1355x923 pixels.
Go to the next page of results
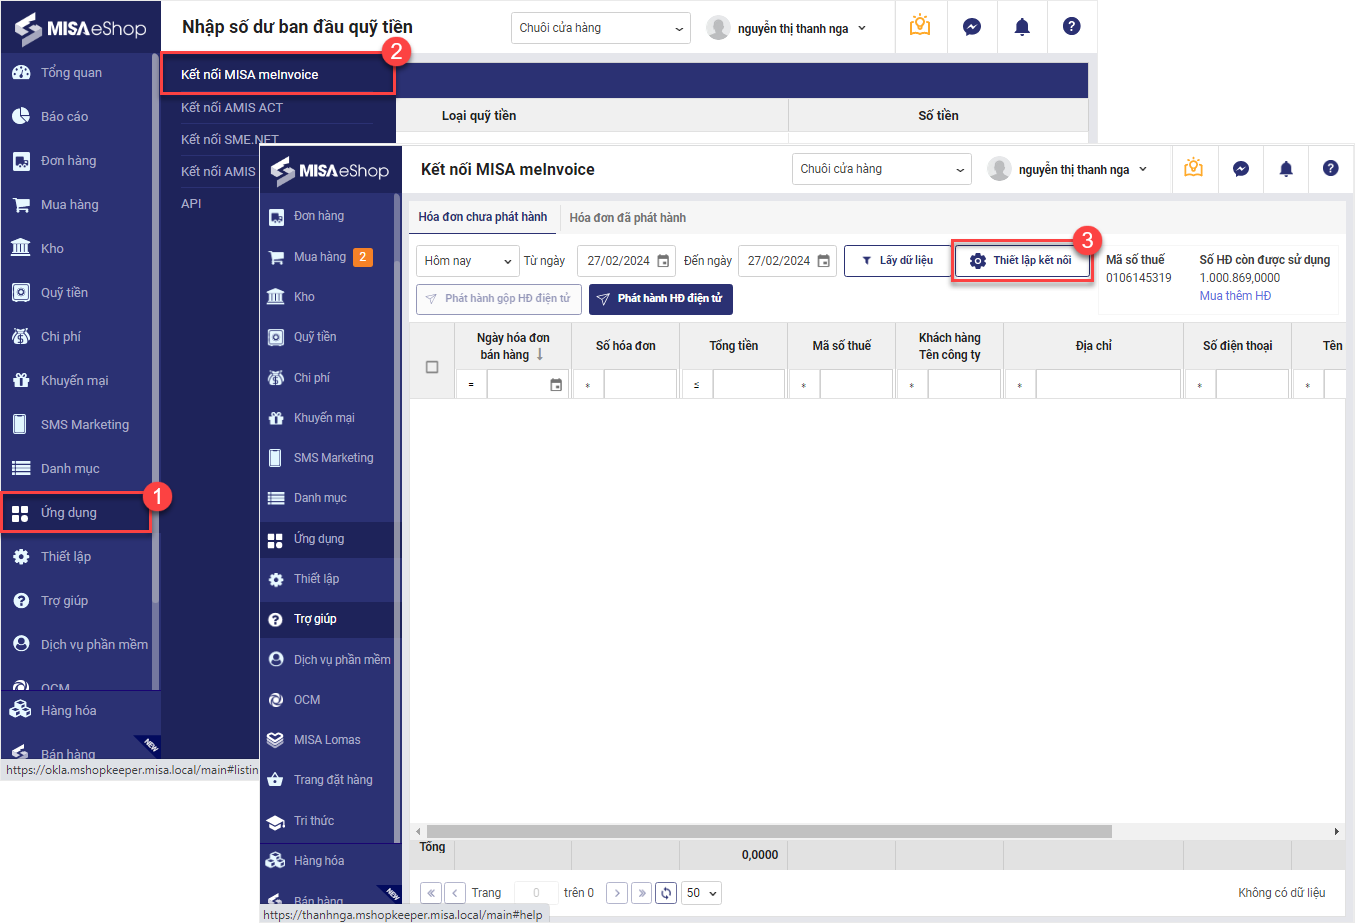[617, 893]
